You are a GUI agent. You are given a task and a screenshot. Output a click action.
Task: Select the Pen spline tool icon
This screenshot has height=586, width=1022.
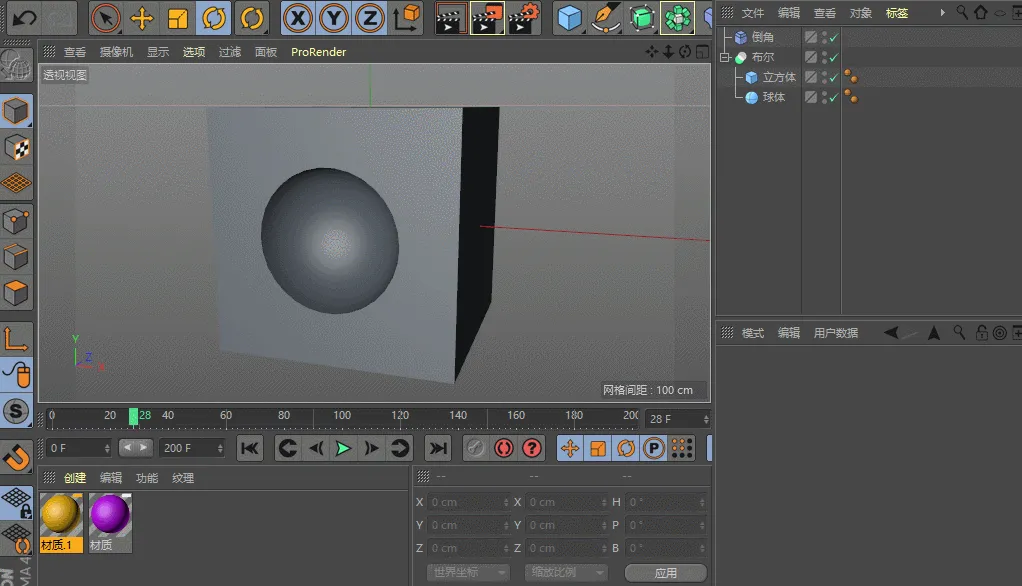point(606,18)
